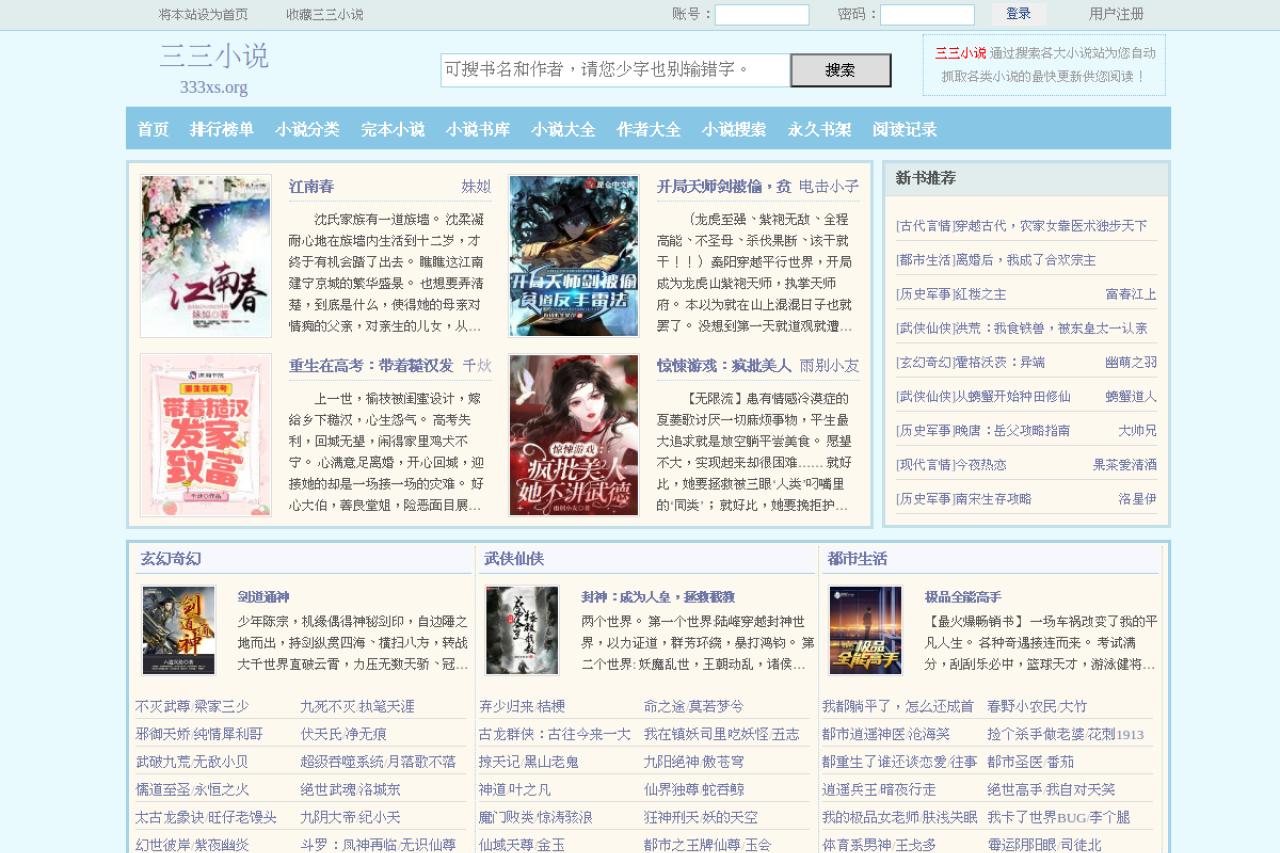Click the 登录 login button
The height and width of the screenshot is (853, 1280).
[1019, 14]
